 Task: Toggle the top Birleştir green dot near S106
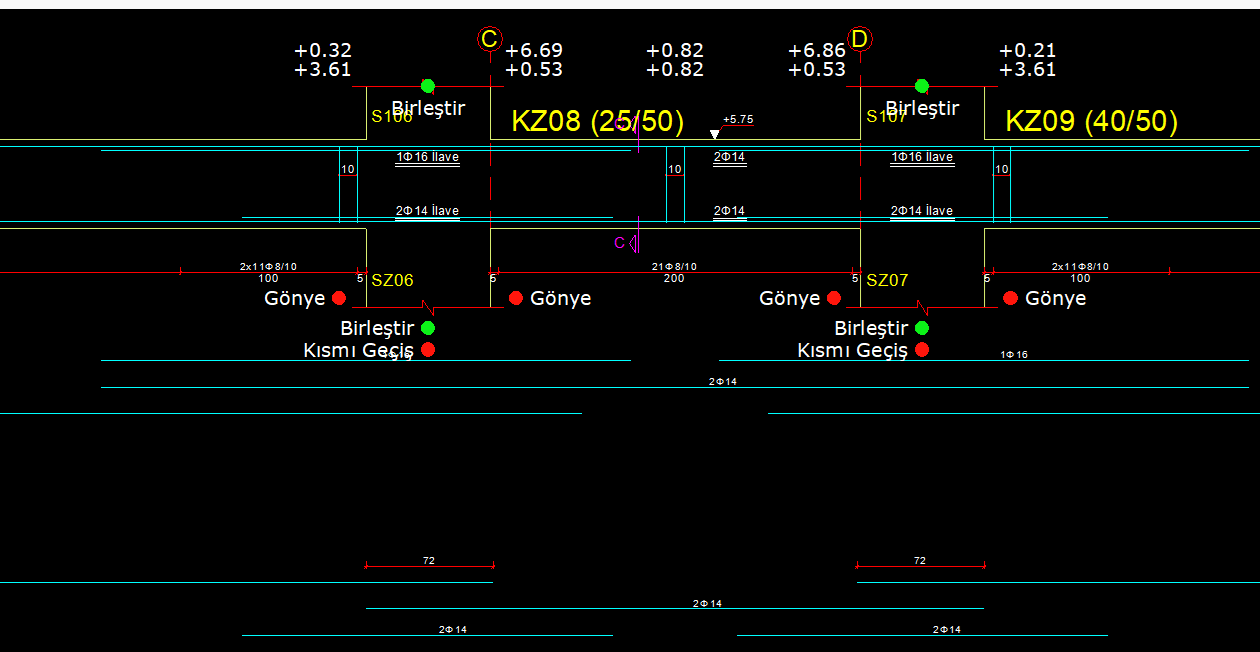428,86
